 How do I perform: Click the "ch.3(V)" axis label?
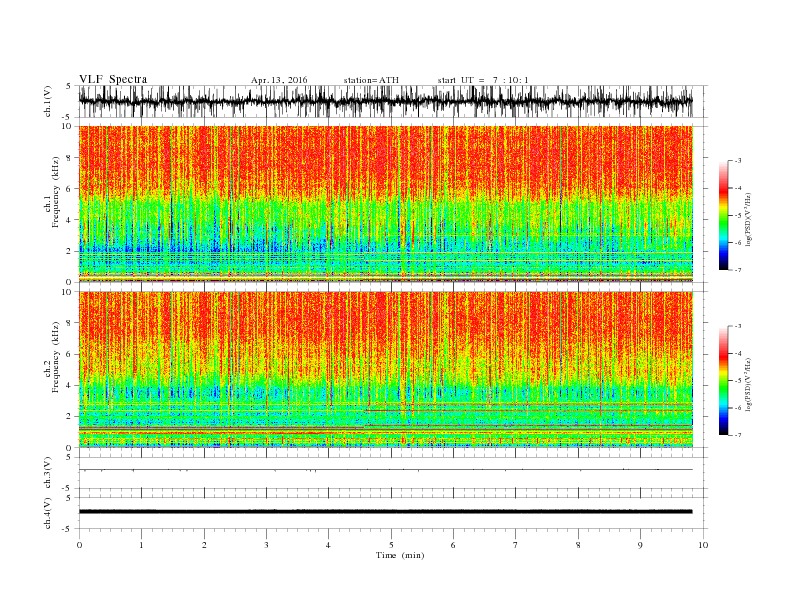48,472
